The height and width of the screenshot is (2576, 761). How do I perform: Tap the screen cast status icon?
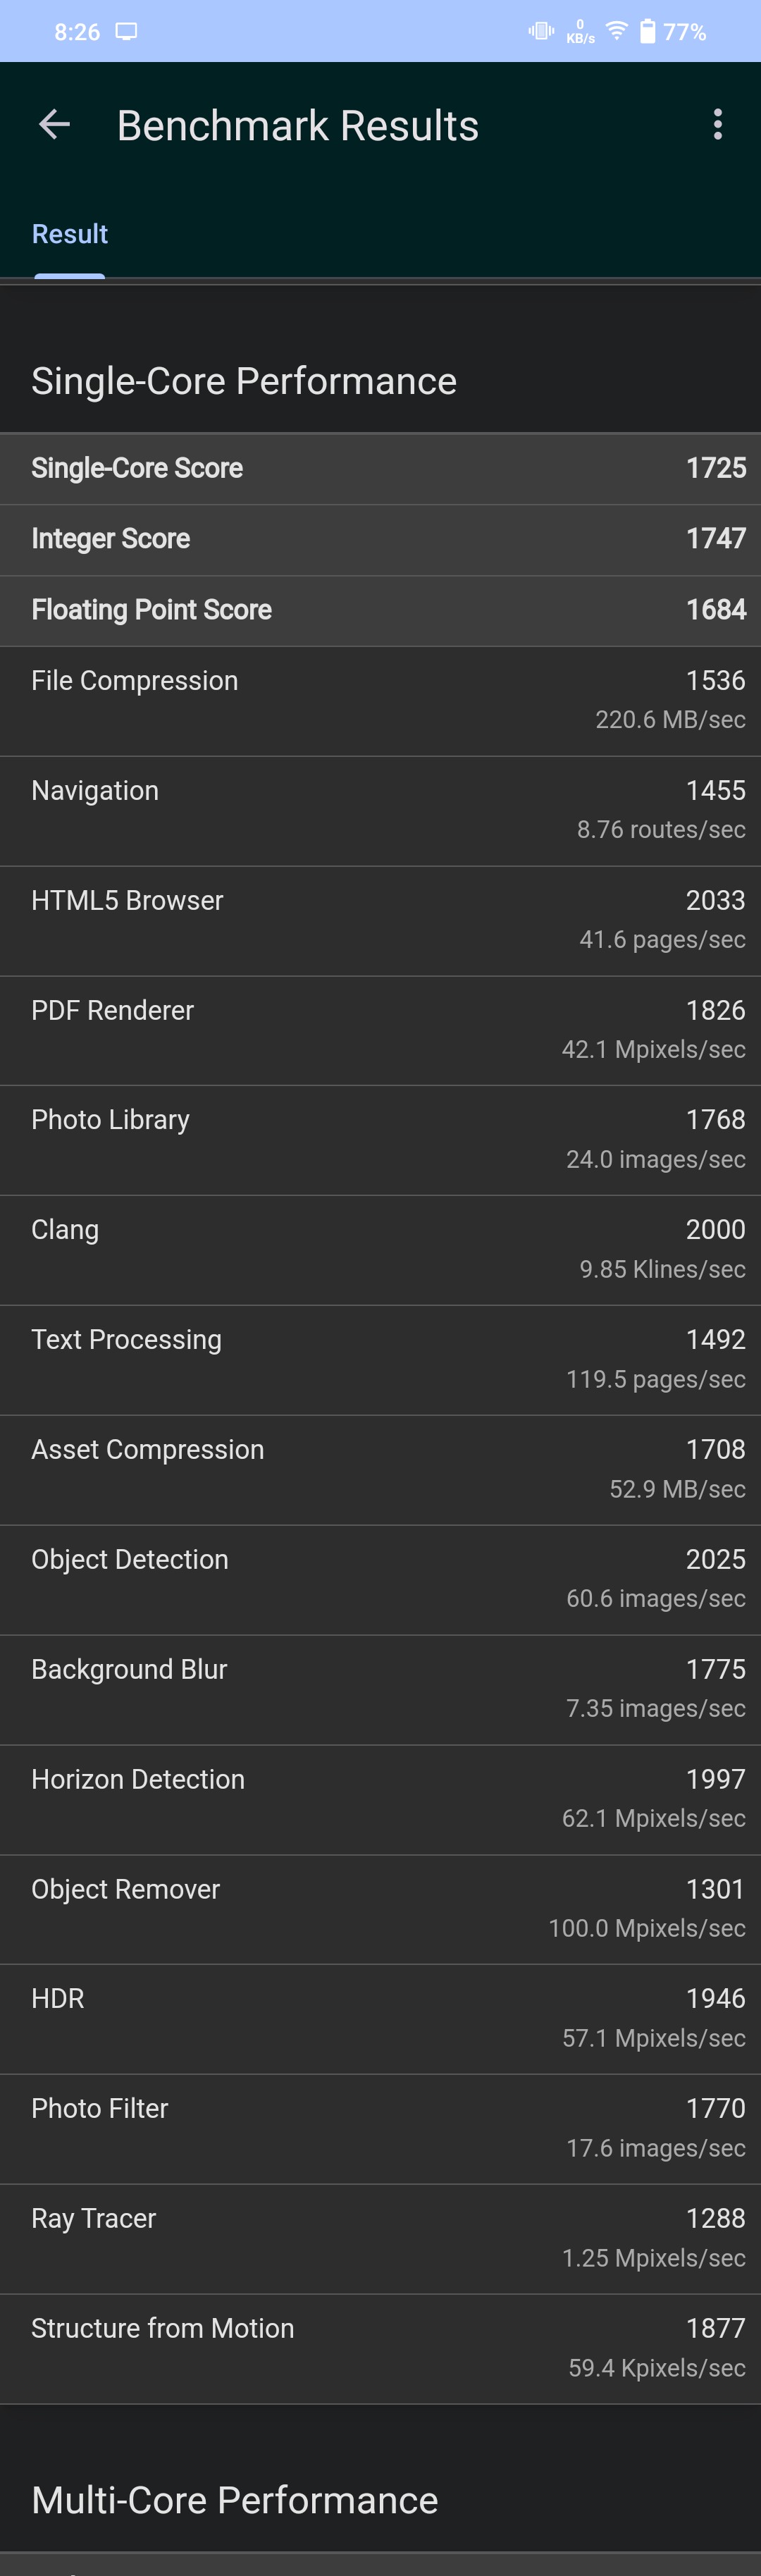pyautogui.click(x=127, y=32)
